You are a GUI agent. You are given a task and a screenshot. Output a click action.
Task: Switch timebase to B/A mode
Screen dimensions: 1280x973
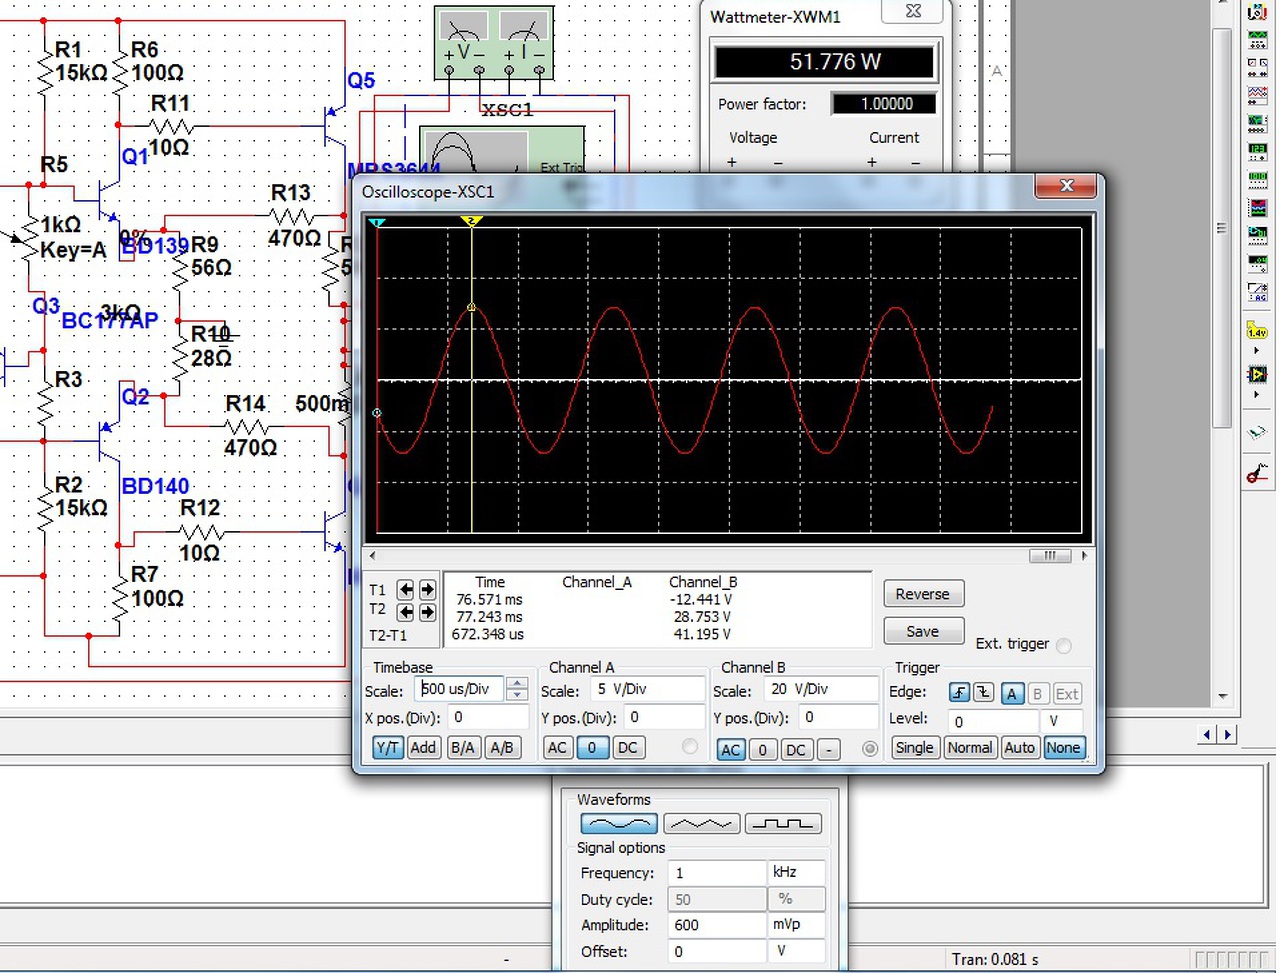tap(462, 748)
